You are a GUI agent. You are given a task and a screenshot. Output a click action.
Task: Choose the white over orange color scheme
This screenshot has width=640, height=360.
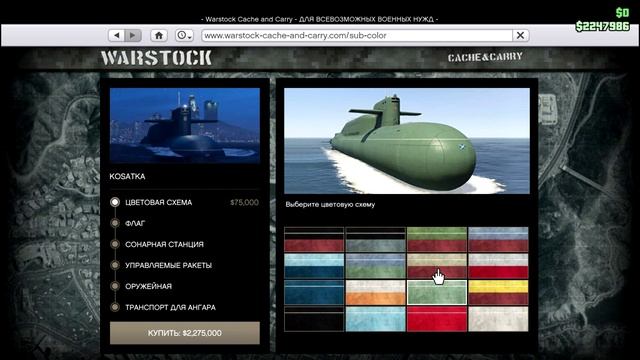376,292
